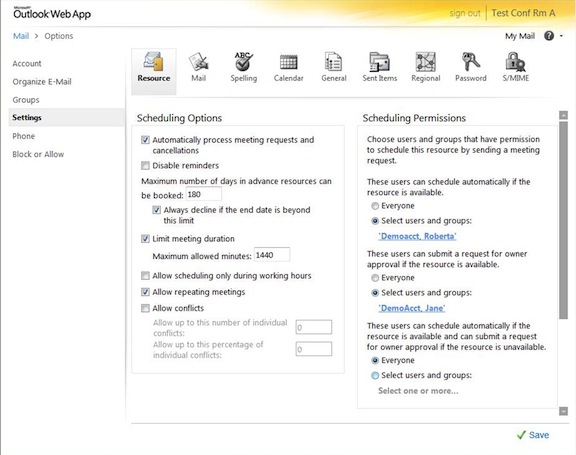576x455 pixels.
Task: Click the maximum days in advance field
Action: pos(204,194)
